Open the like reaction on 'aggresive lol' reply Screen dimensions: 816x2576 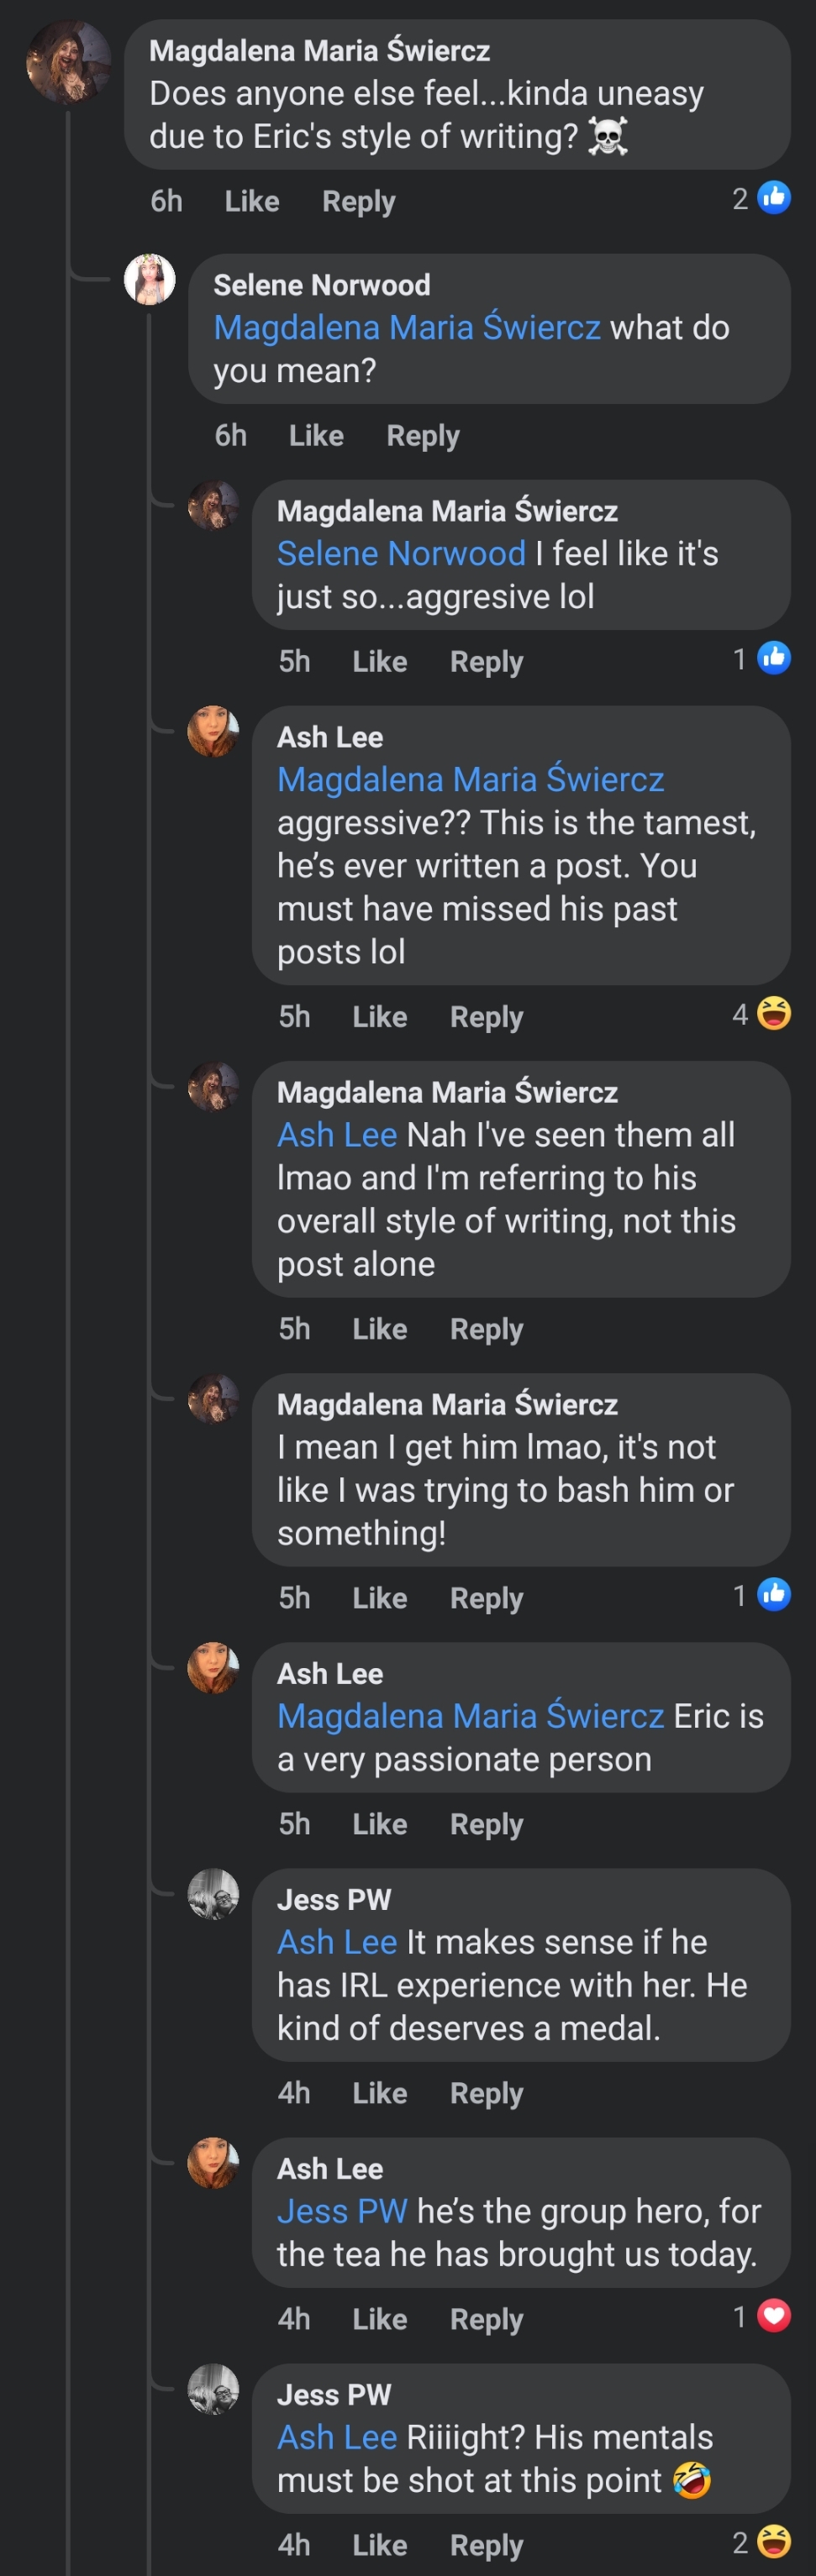(774, 658)
